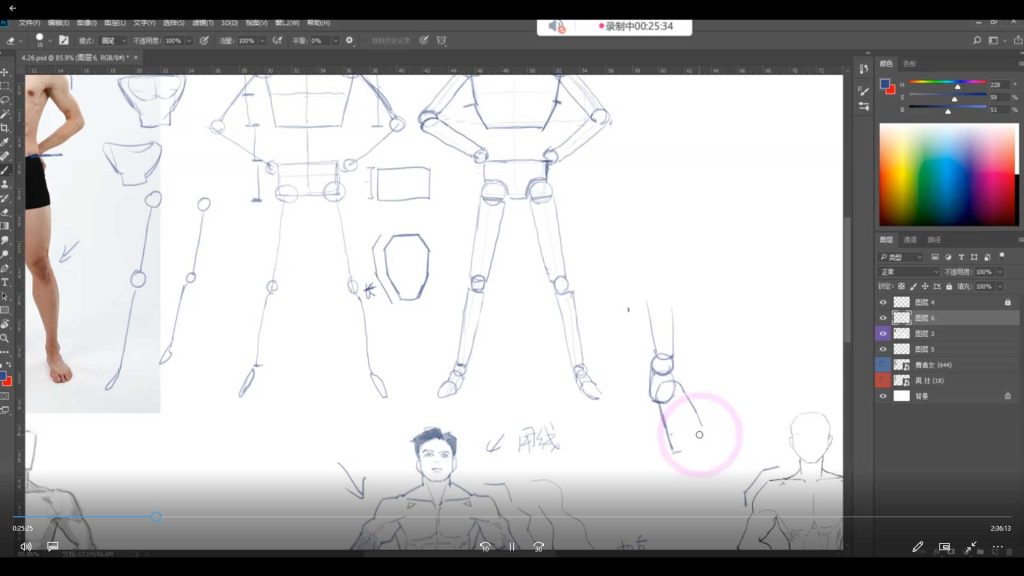Open smoothing options gear
This screenshot has height=576, width=1024.
(x=349, y=40)
